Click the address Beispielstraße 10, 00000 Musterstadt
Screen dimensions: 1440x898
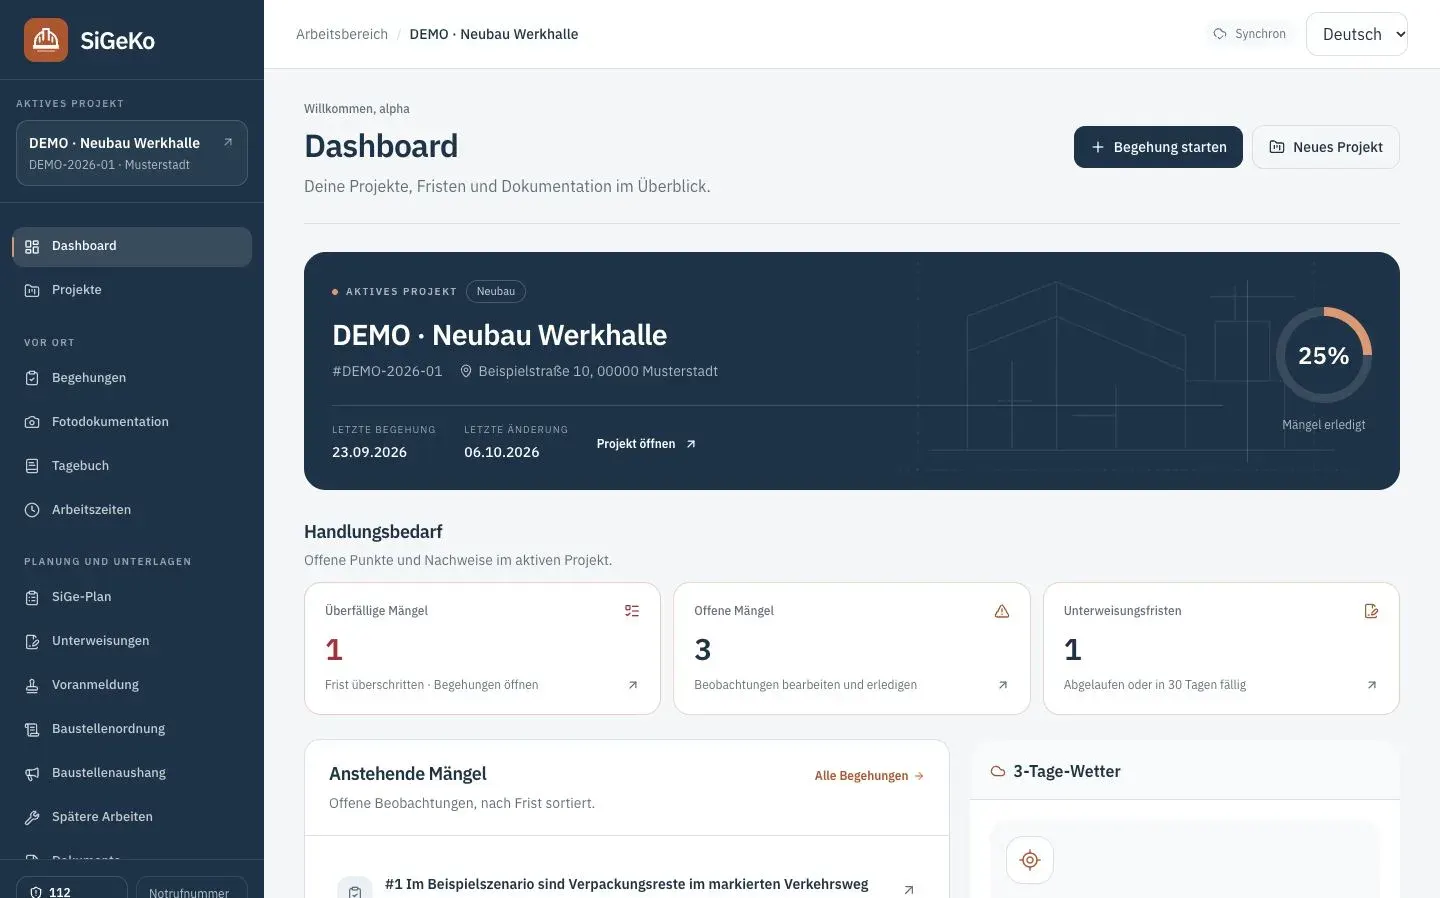click(598, 371)
